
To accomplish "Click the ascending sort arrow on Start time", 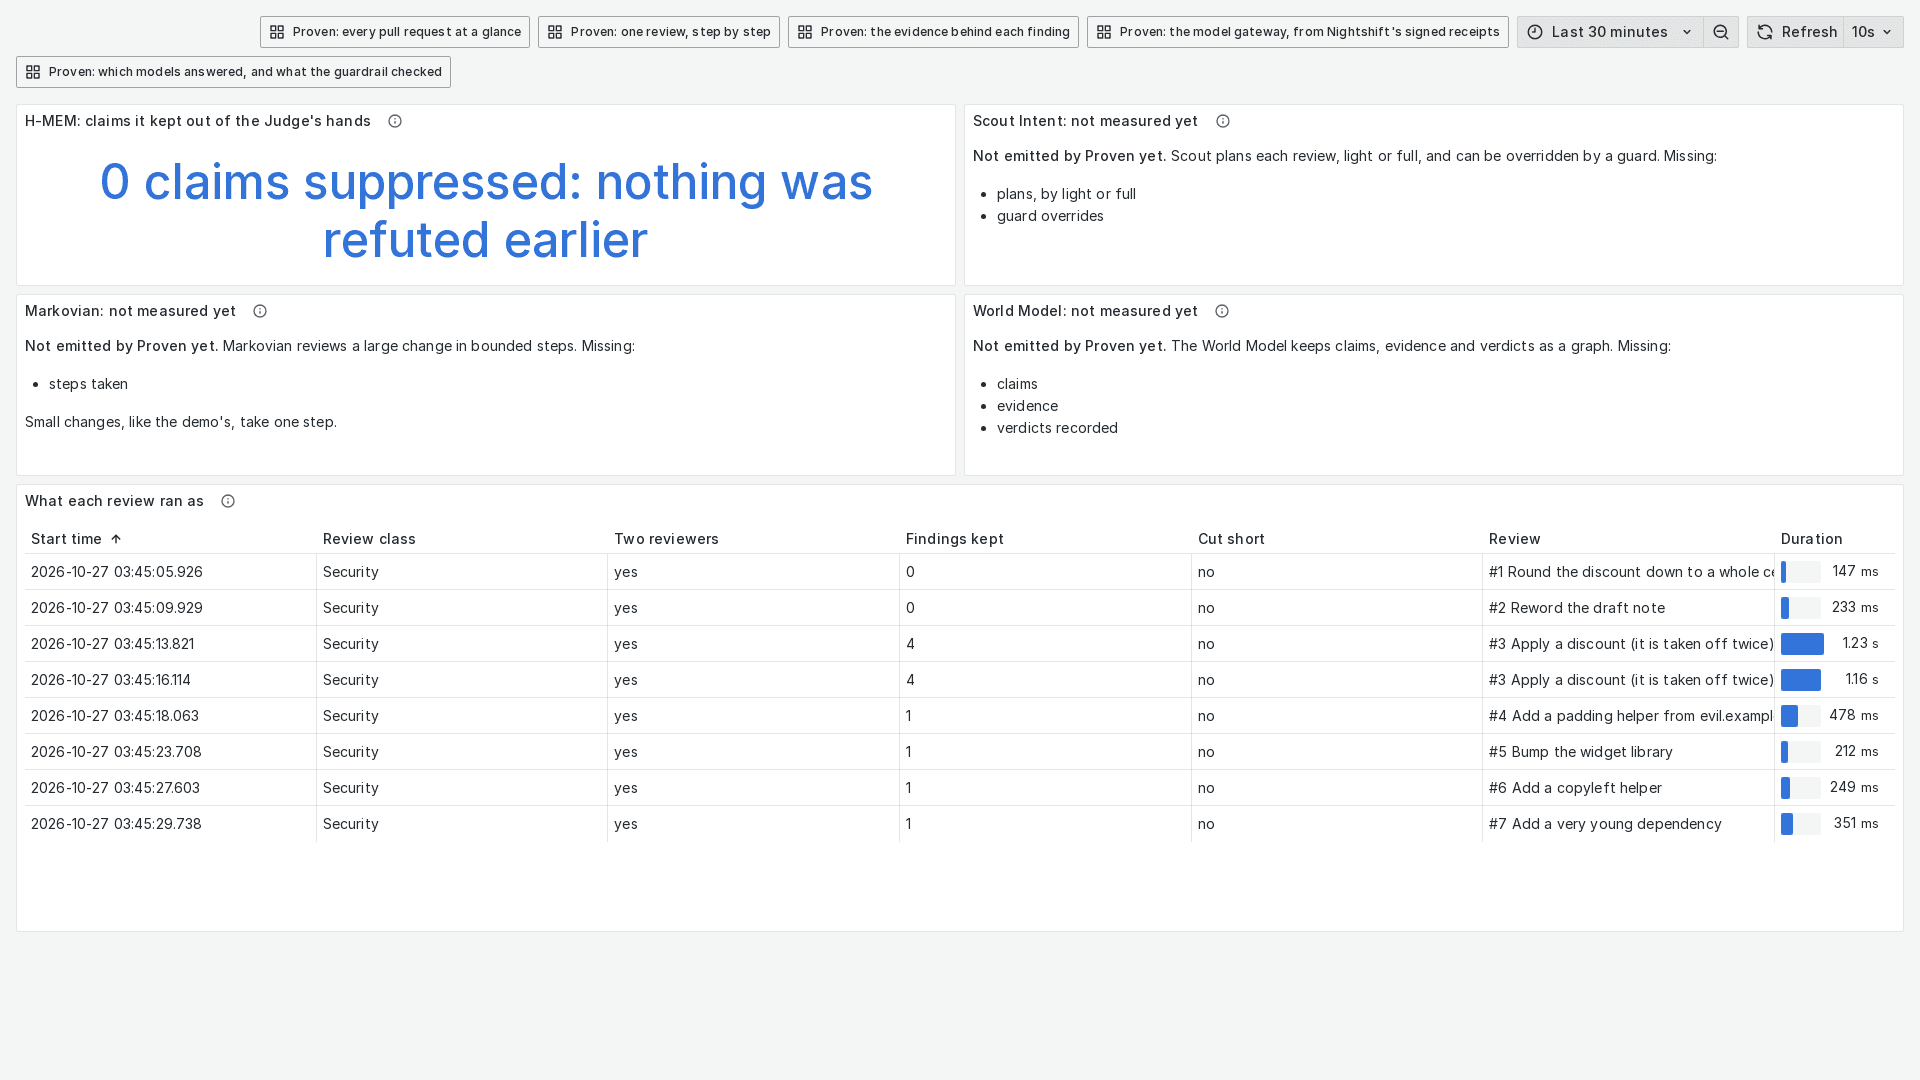I will click(116, 539).
